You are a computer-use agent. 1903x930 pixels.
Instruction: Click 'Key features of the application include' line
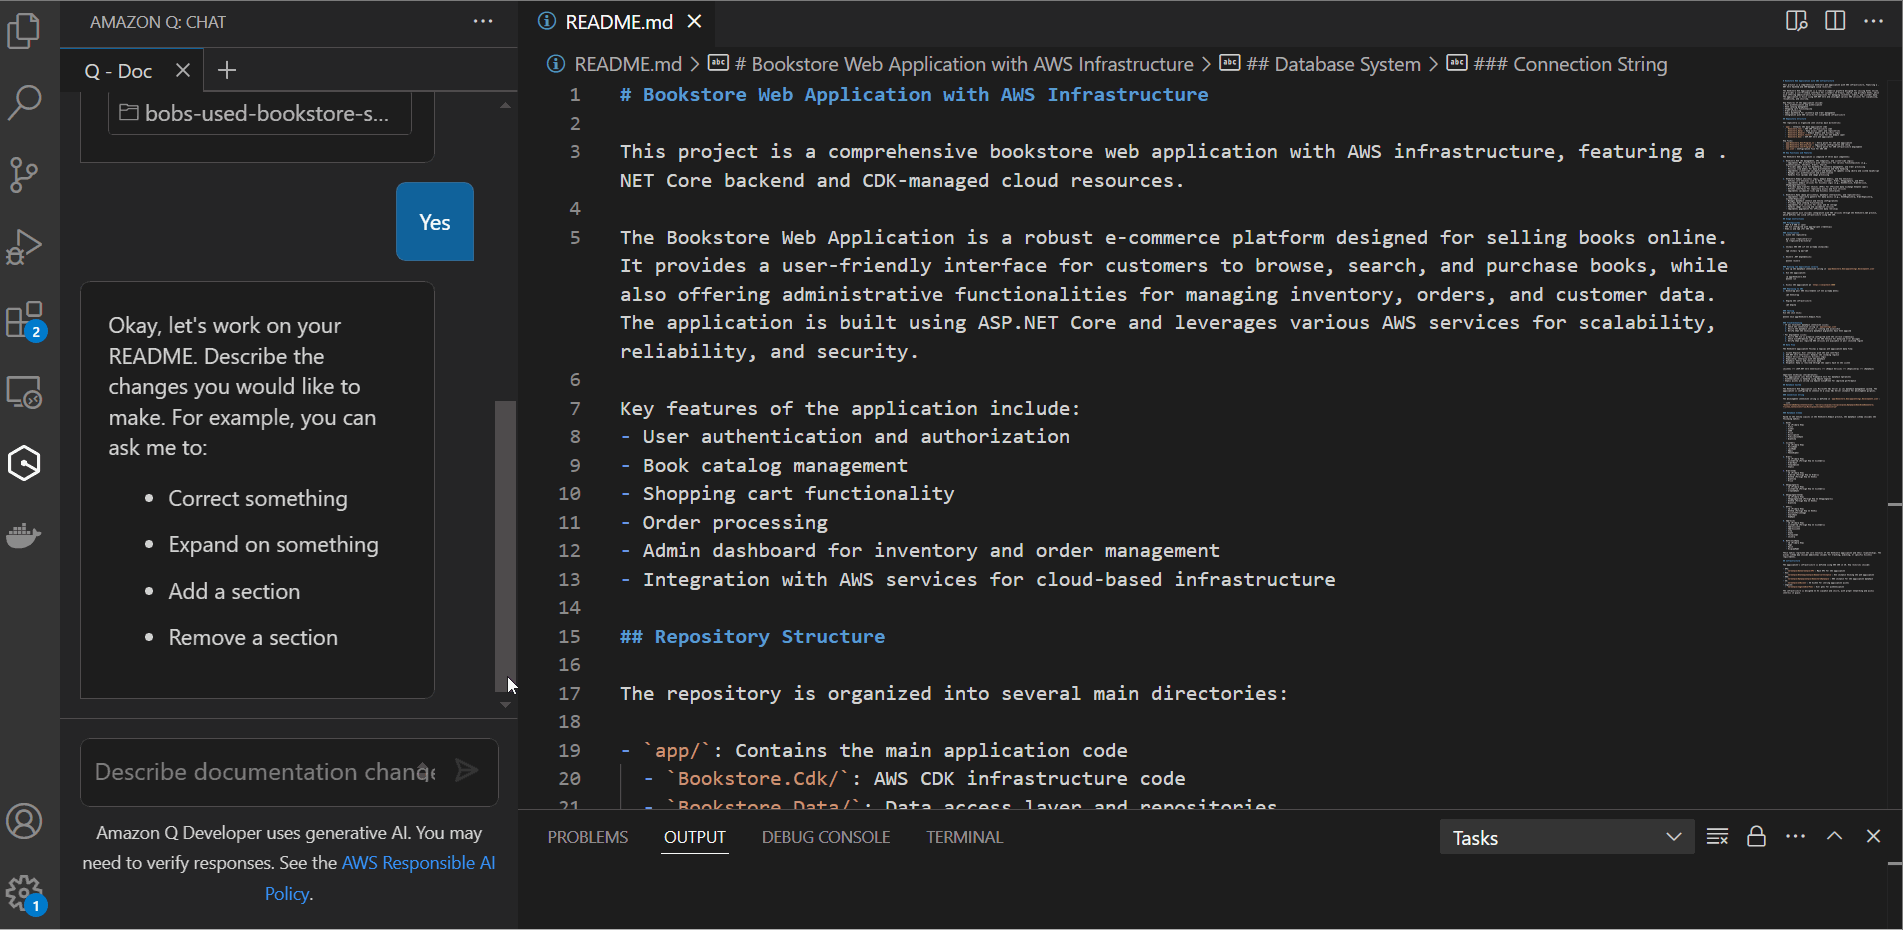[850, 409]
